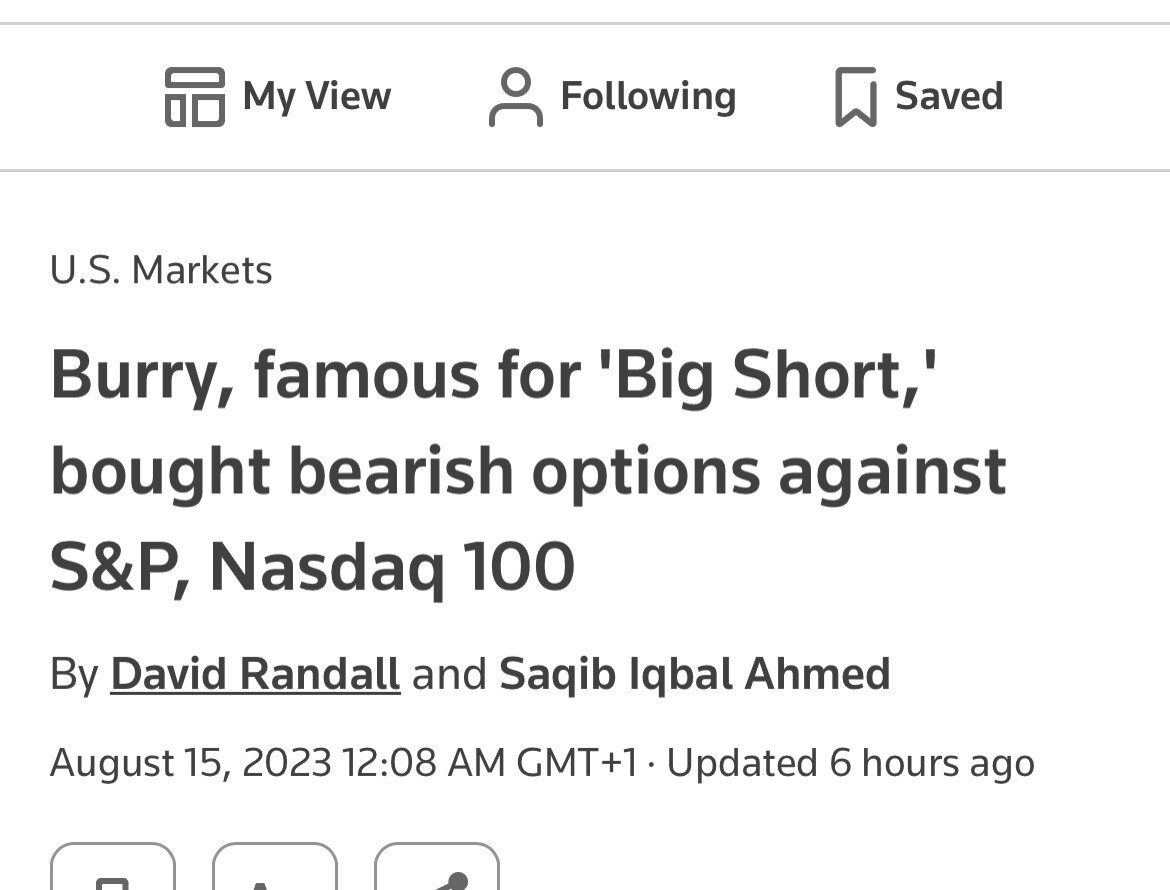
Task: Switch to the Following tab label
Action: (648, 97)
